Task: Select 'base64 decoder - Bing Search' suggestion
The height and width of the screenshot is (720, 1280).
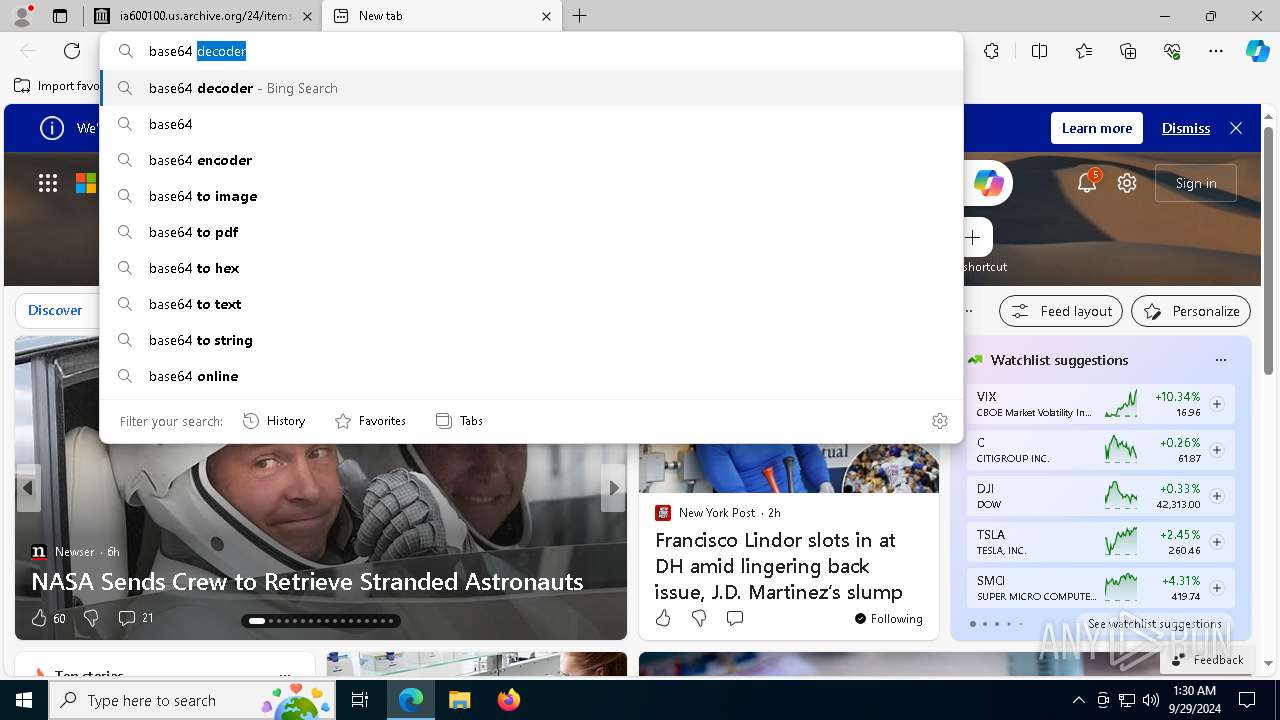Action: point(531,88)
